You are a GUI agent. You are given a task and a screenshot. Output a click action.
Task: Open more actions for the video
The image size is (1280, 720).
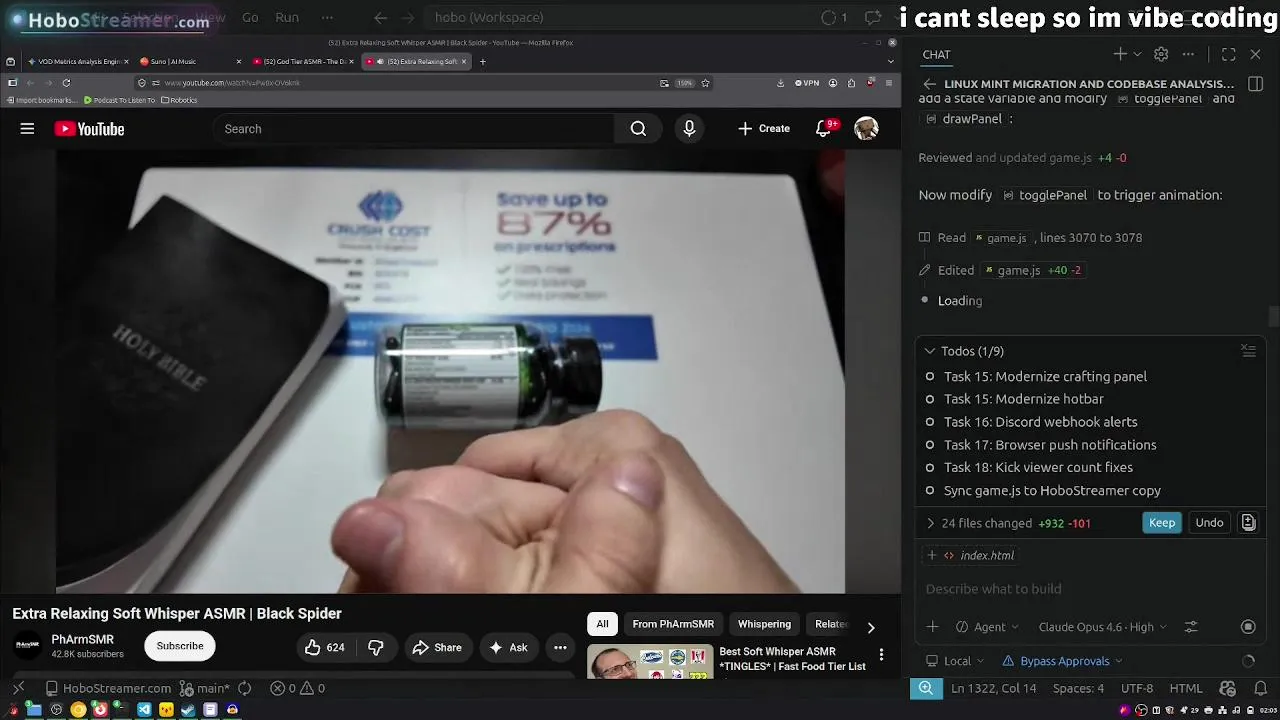tap(560, 647)
